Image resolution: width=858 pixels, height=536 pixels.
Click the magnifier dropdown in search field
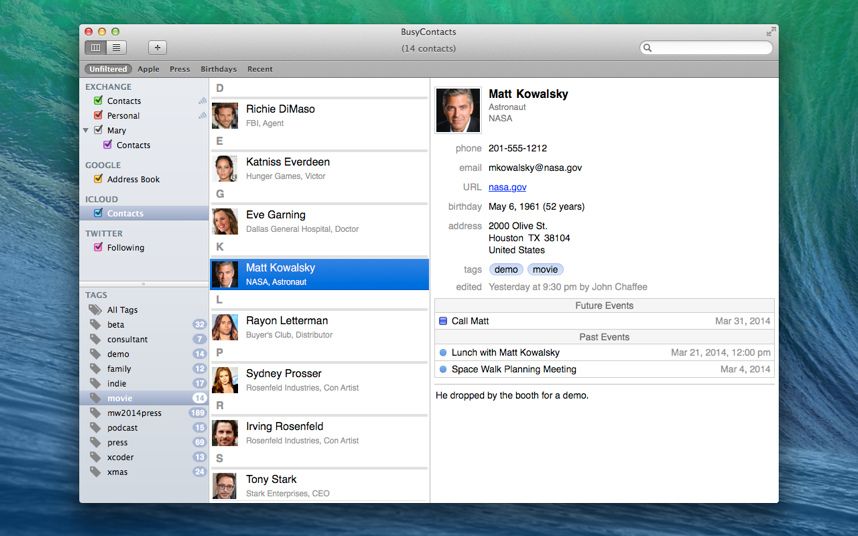coord(649,48)
